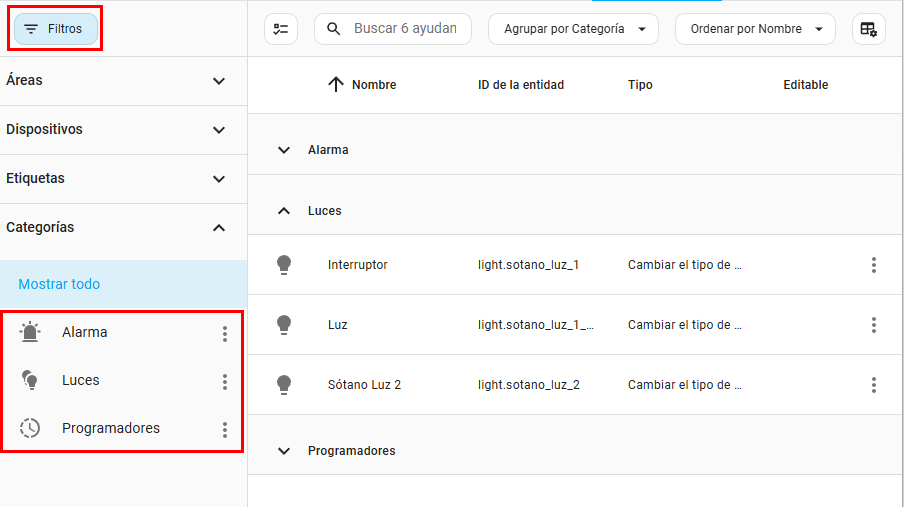Open three-dot menu for Programadores category

click(x=224, y=429)
